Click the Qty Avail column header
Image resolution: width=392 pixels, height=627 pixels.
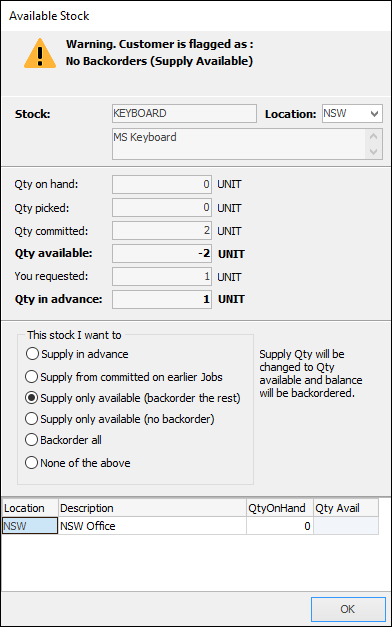coord(346,508)
